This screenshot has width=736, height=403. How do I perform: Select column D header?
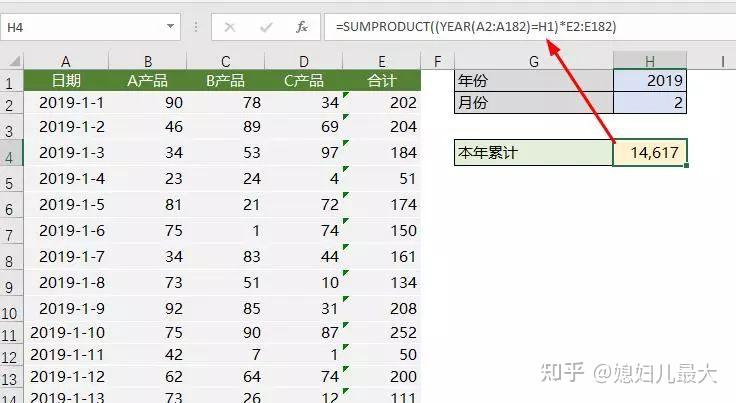pos(304,61)
